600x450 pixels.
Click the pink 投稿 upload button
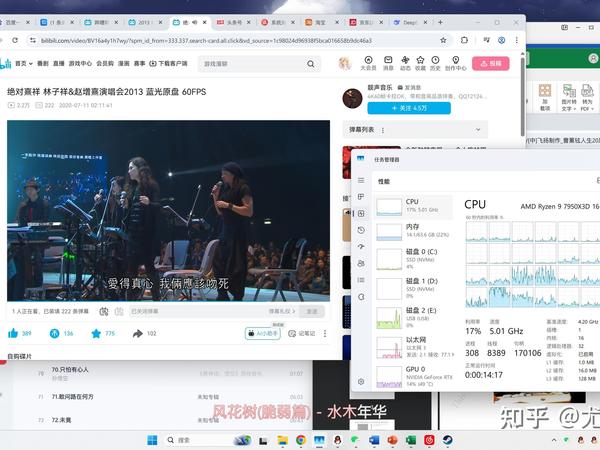491,64
